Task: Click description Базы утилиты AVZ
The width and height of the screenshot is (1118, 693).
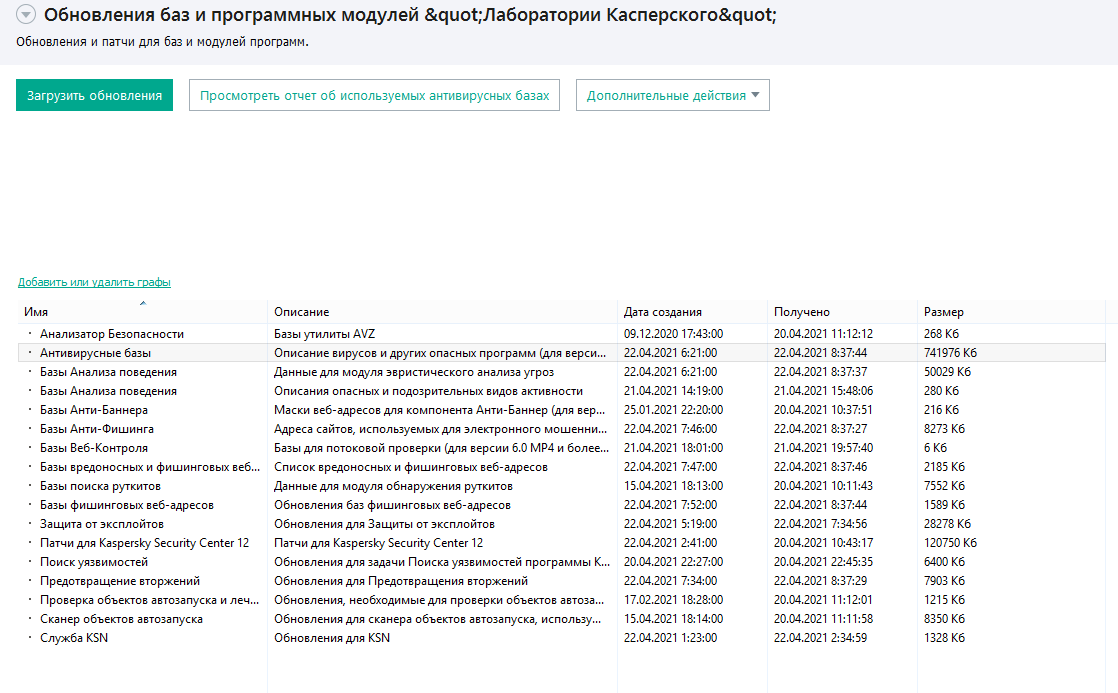Action: 324,334
